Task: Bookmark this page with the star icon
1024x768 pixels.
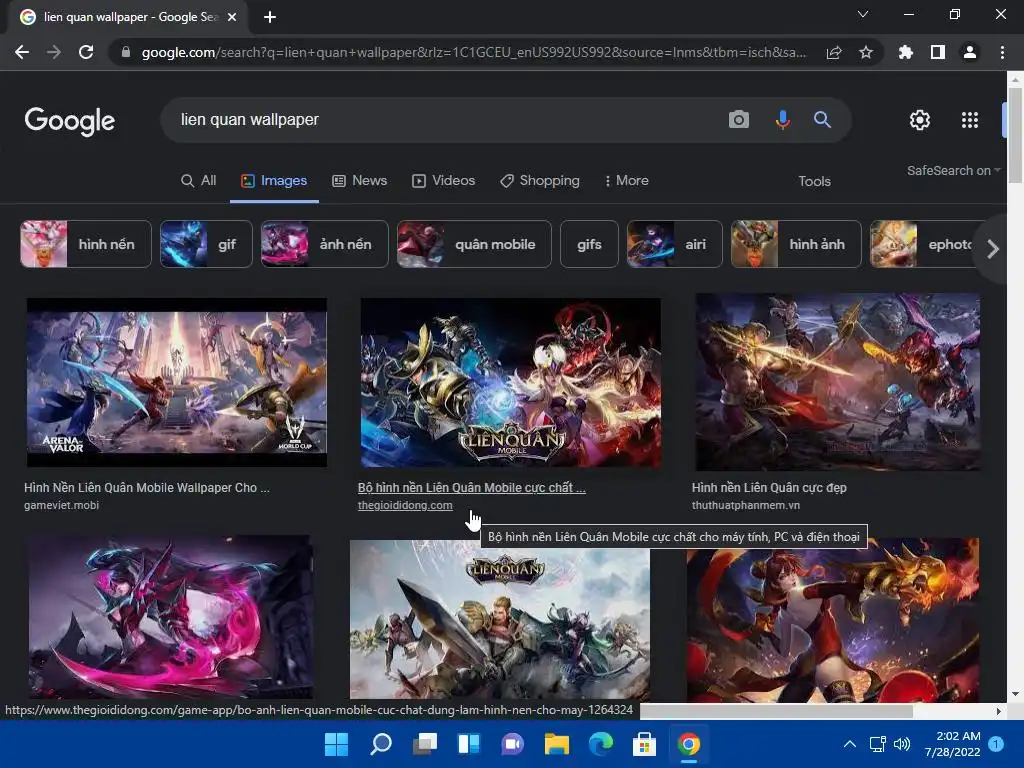Action: coord(866,52)
